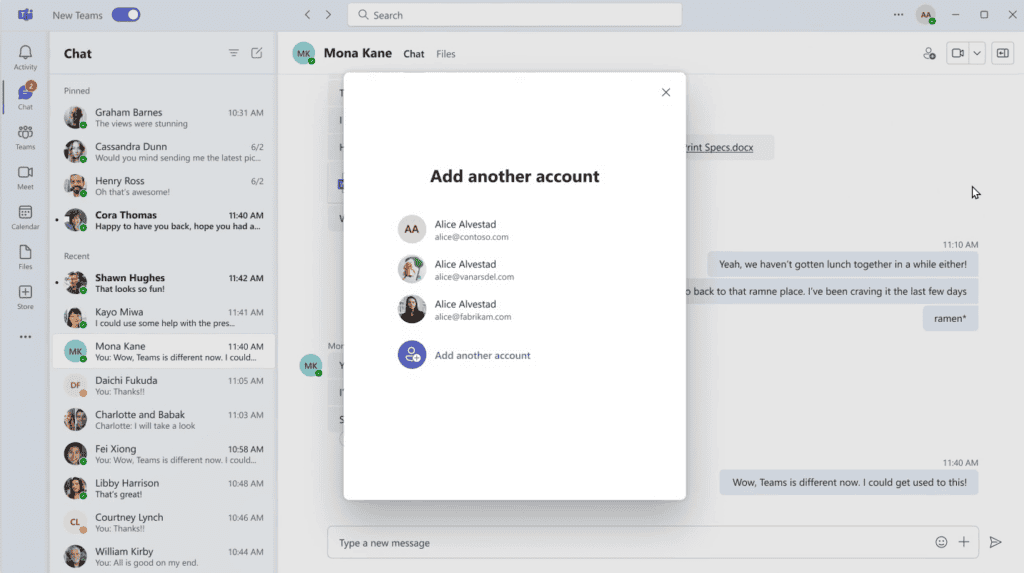Open the pop-out panel icon in header
The width and height of the screenshot is (1024, 573).
[1002, 54]
